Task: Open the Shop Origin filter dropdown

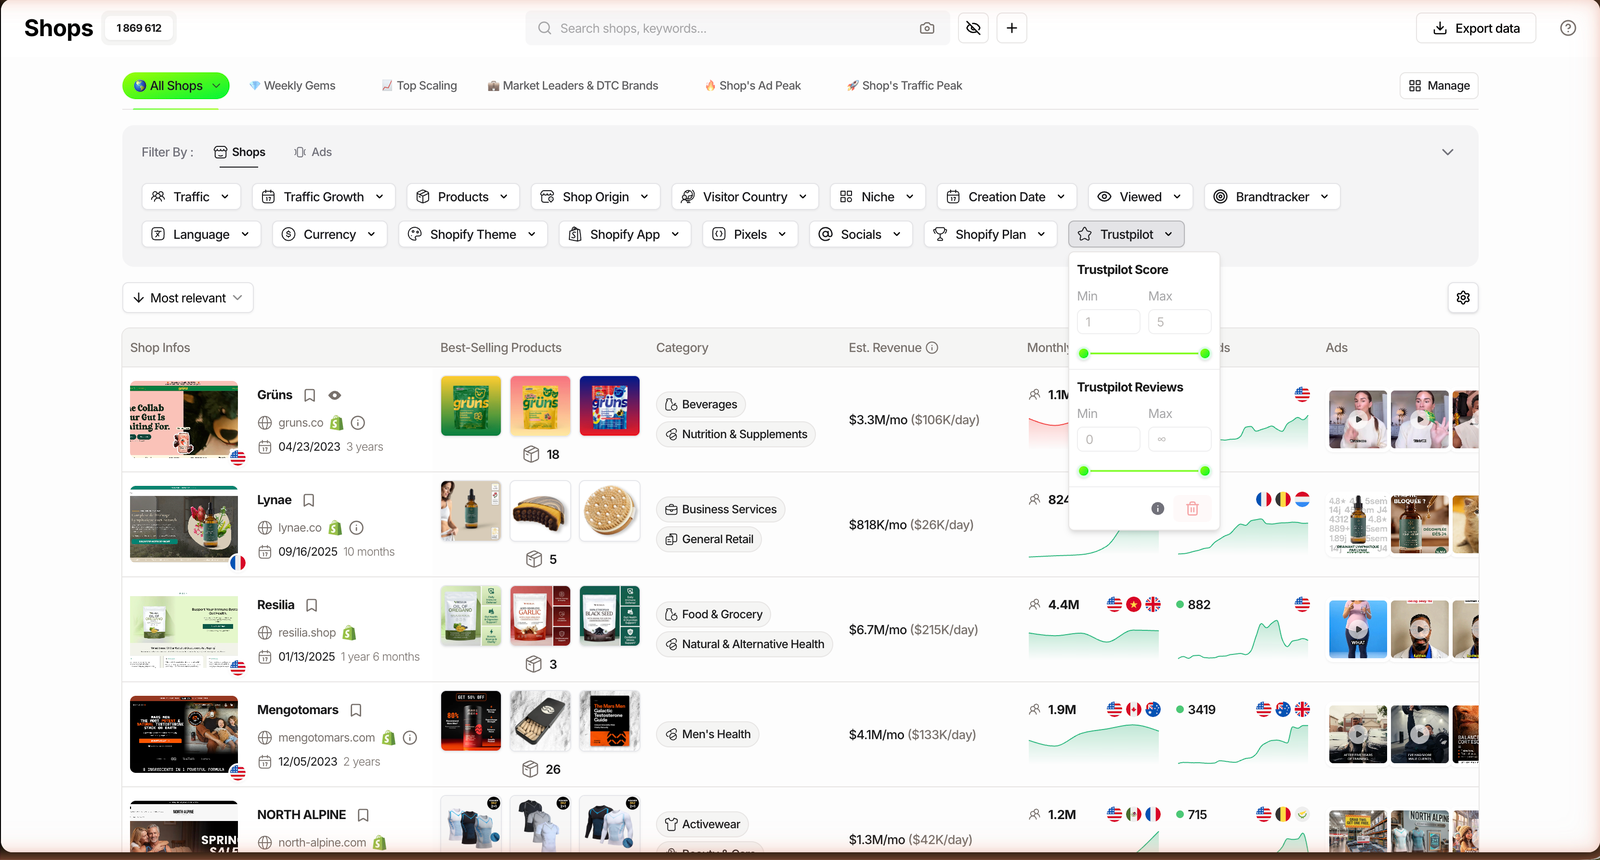Action: coord(596,197)
